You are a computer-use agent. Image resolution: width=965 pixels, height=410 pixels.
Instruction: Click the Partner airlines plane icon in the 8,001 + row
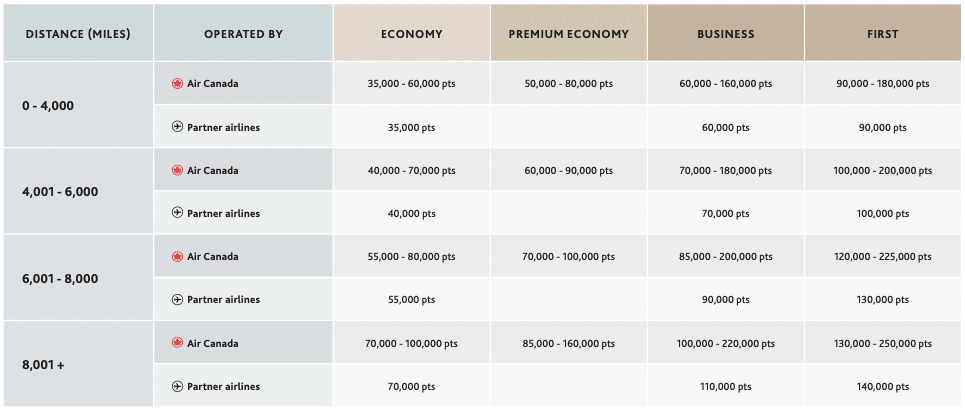(178, 386)
